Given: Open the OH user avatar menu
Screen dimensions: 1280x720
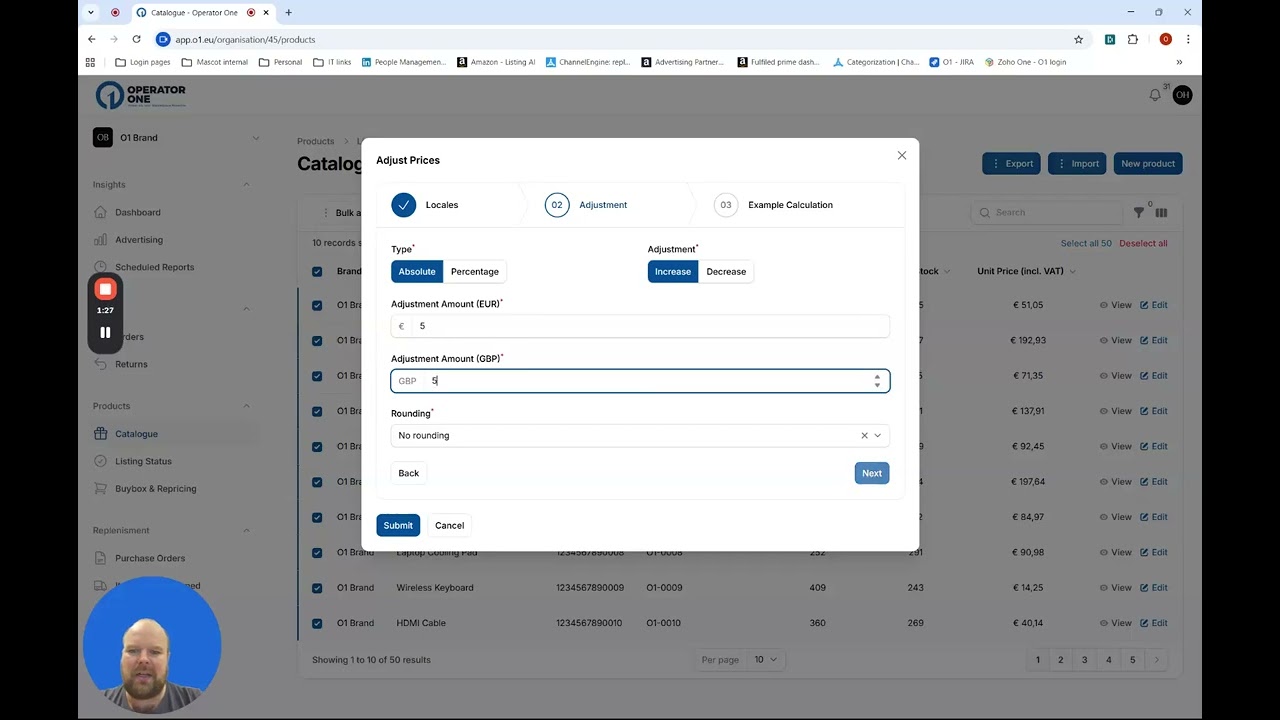Looking at the screenshot, I should coord(1182,95).
